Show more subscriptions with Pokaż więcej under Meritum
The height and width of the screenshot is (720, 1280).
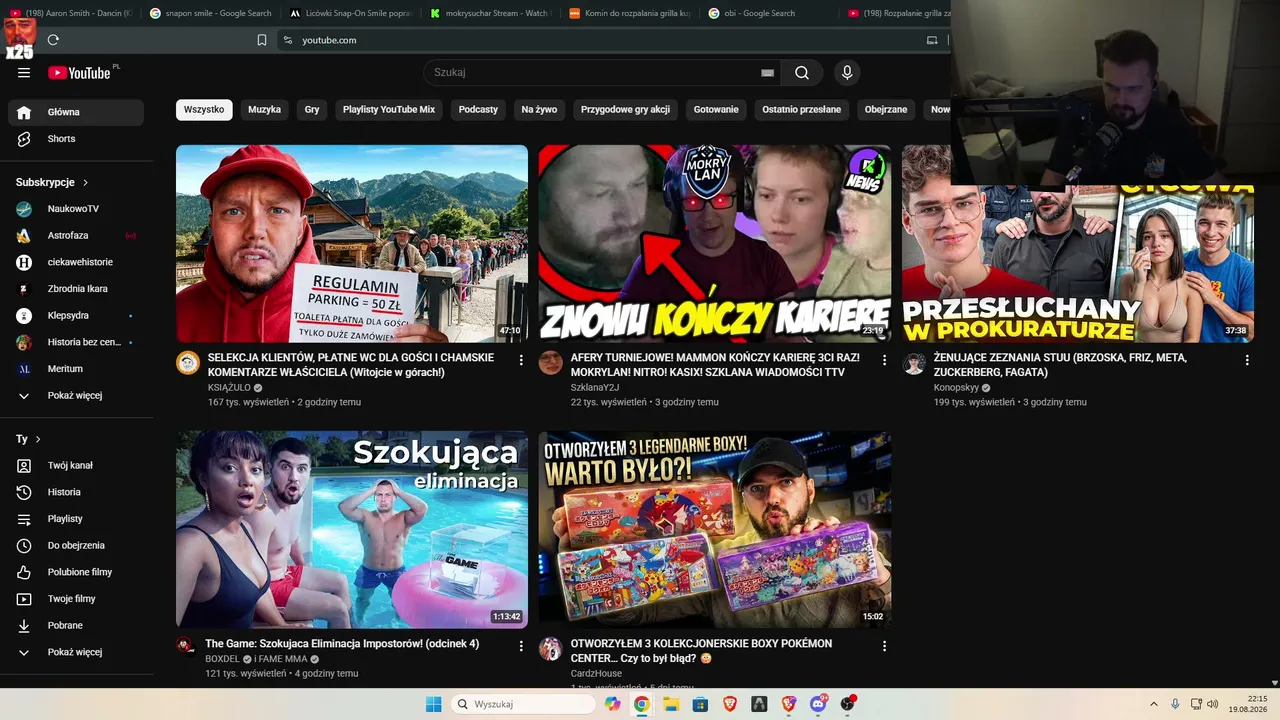[76, 395]
